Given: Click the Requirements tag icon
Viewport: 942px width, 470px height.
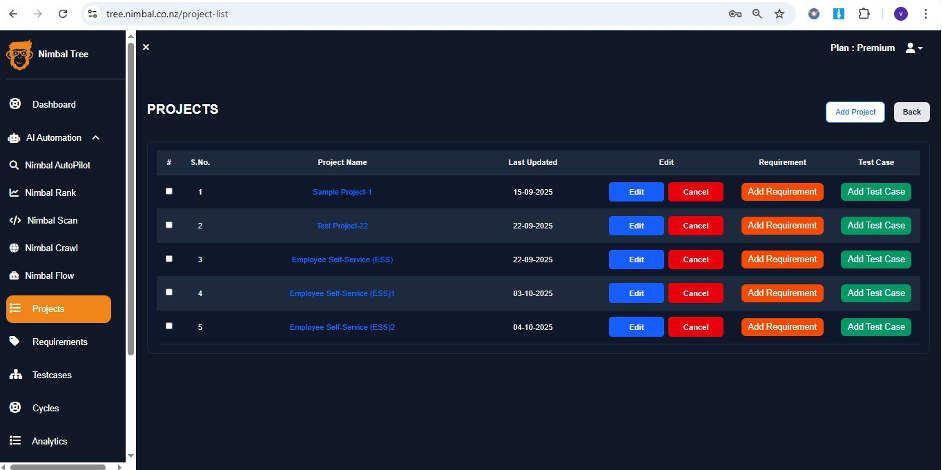Looking at the screenshot, I should 16,341.
